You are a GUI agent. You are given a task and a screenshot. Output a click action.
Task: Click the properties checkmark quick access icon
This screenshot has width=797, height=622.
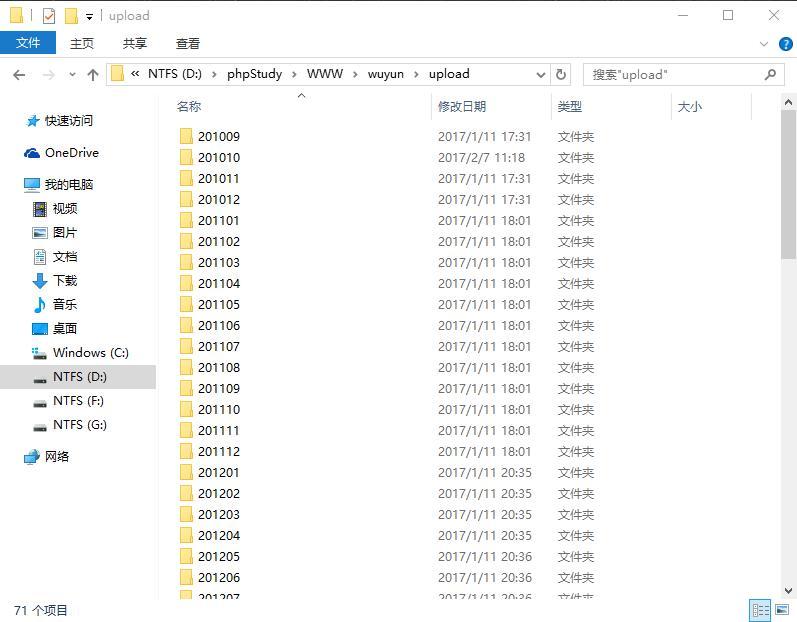tap(49, 16)
